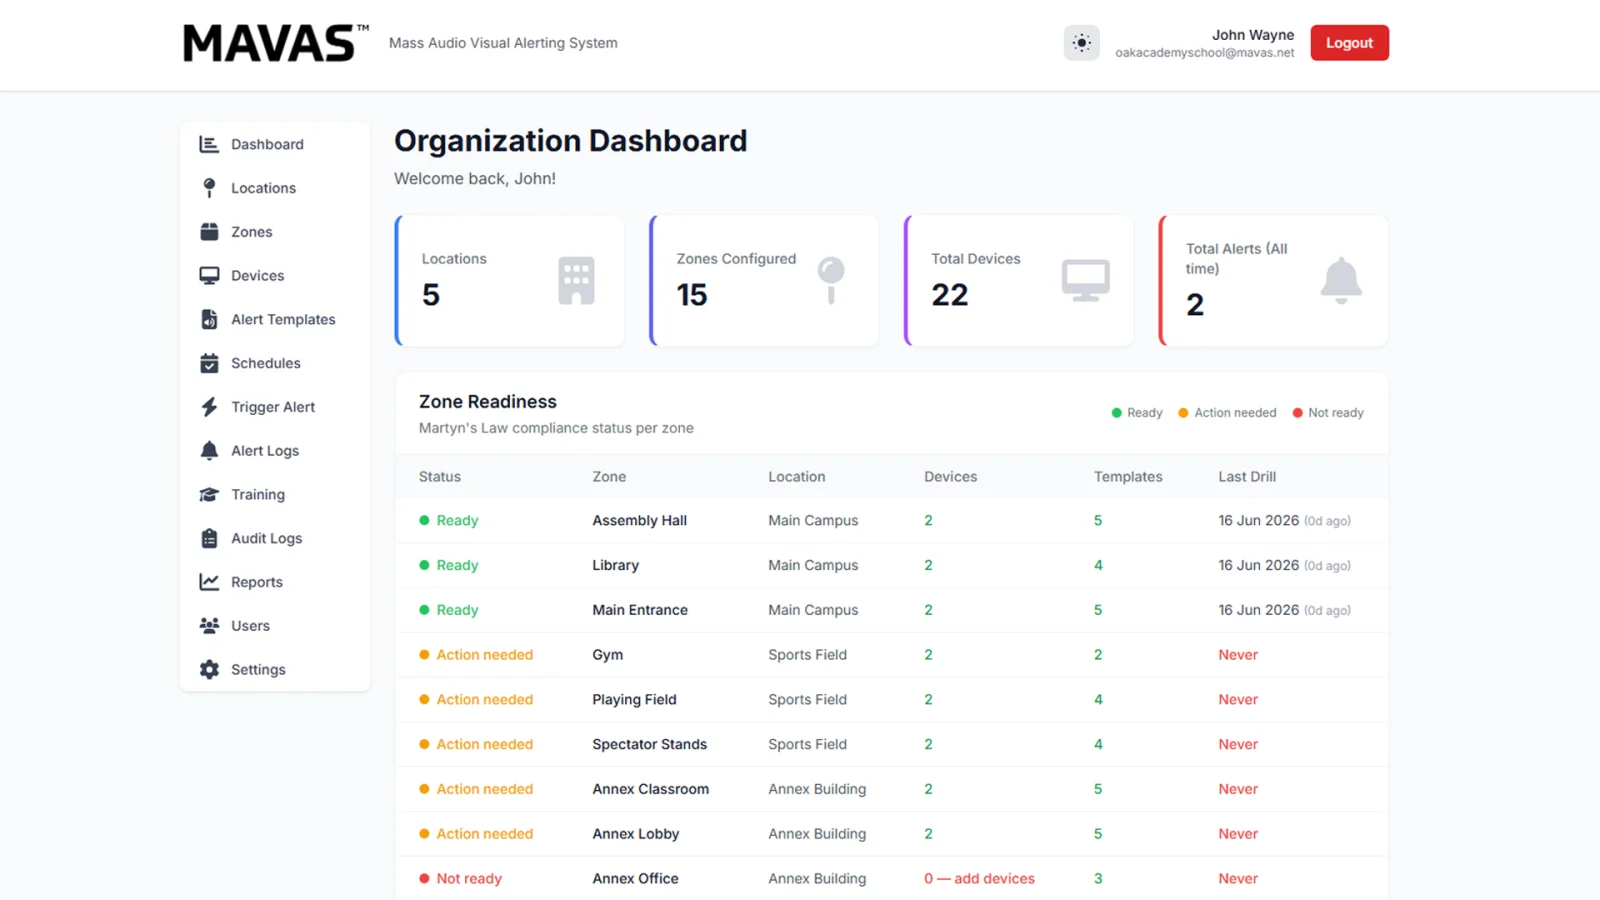Click the building icon on Locations card
The image size is (1600, 900).
576,281
